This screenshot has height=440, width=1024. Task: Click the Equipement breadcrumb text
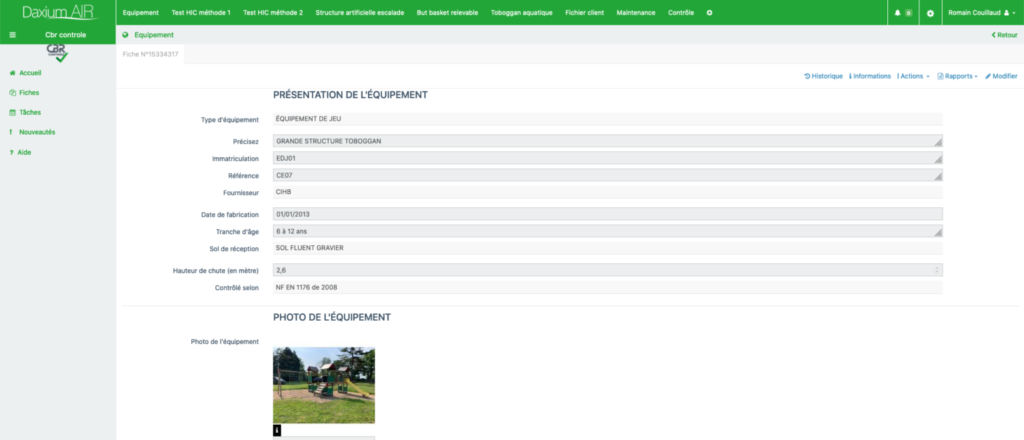pos(153,35)
